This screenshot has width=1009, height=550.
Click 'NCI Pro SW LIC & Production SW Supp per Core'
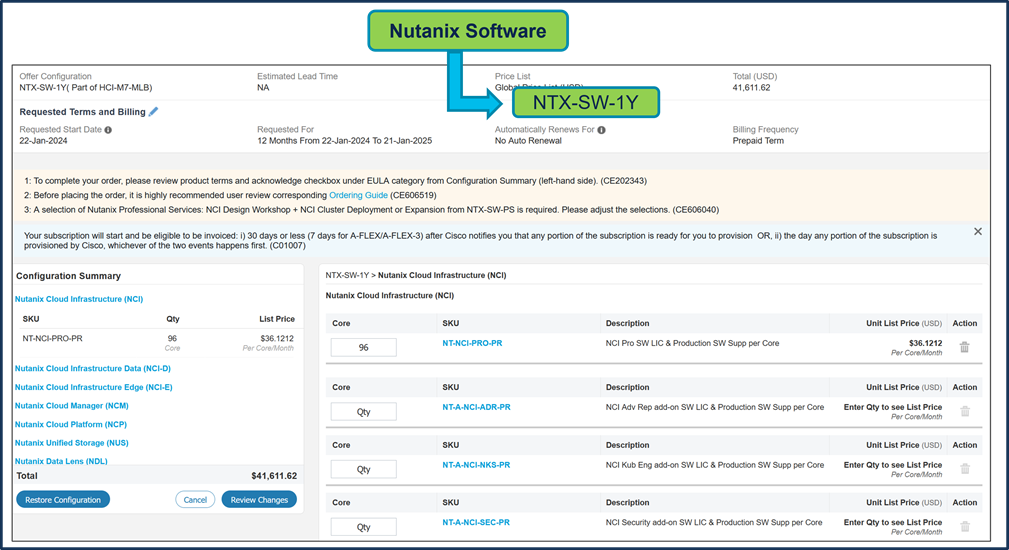click(x=692, y=343)
